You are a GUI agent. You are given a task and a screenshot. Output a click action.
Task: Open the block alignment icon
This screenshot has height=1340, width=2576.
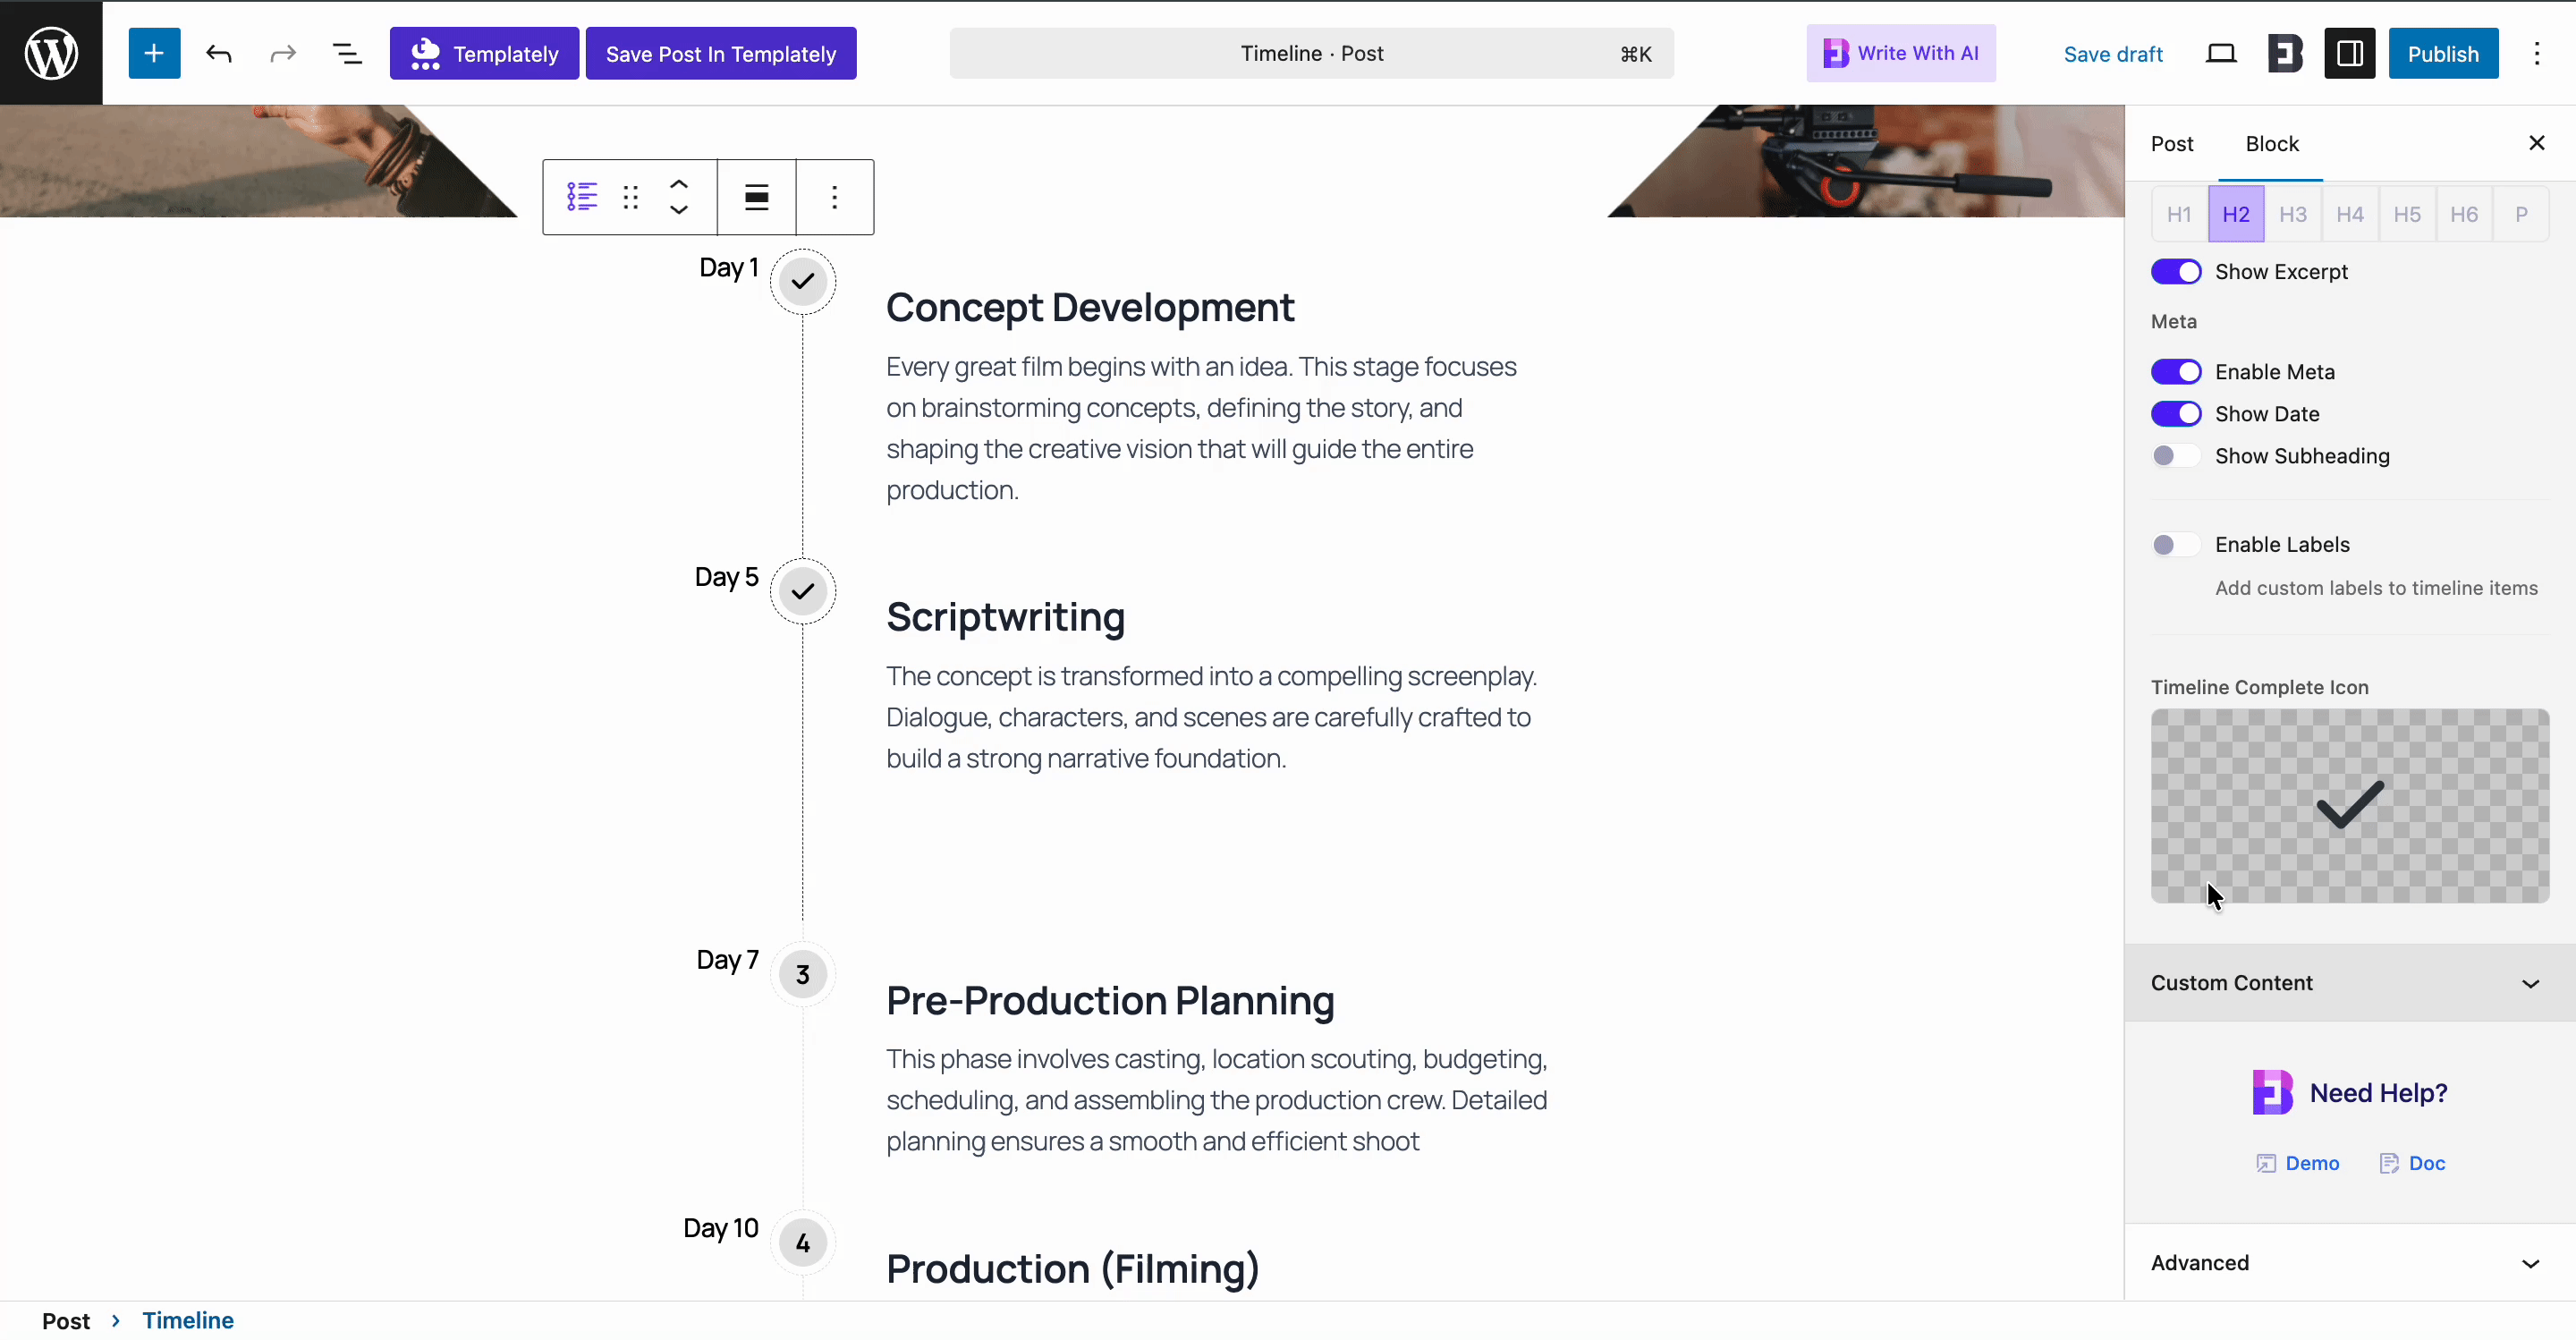tap(757, 197)
